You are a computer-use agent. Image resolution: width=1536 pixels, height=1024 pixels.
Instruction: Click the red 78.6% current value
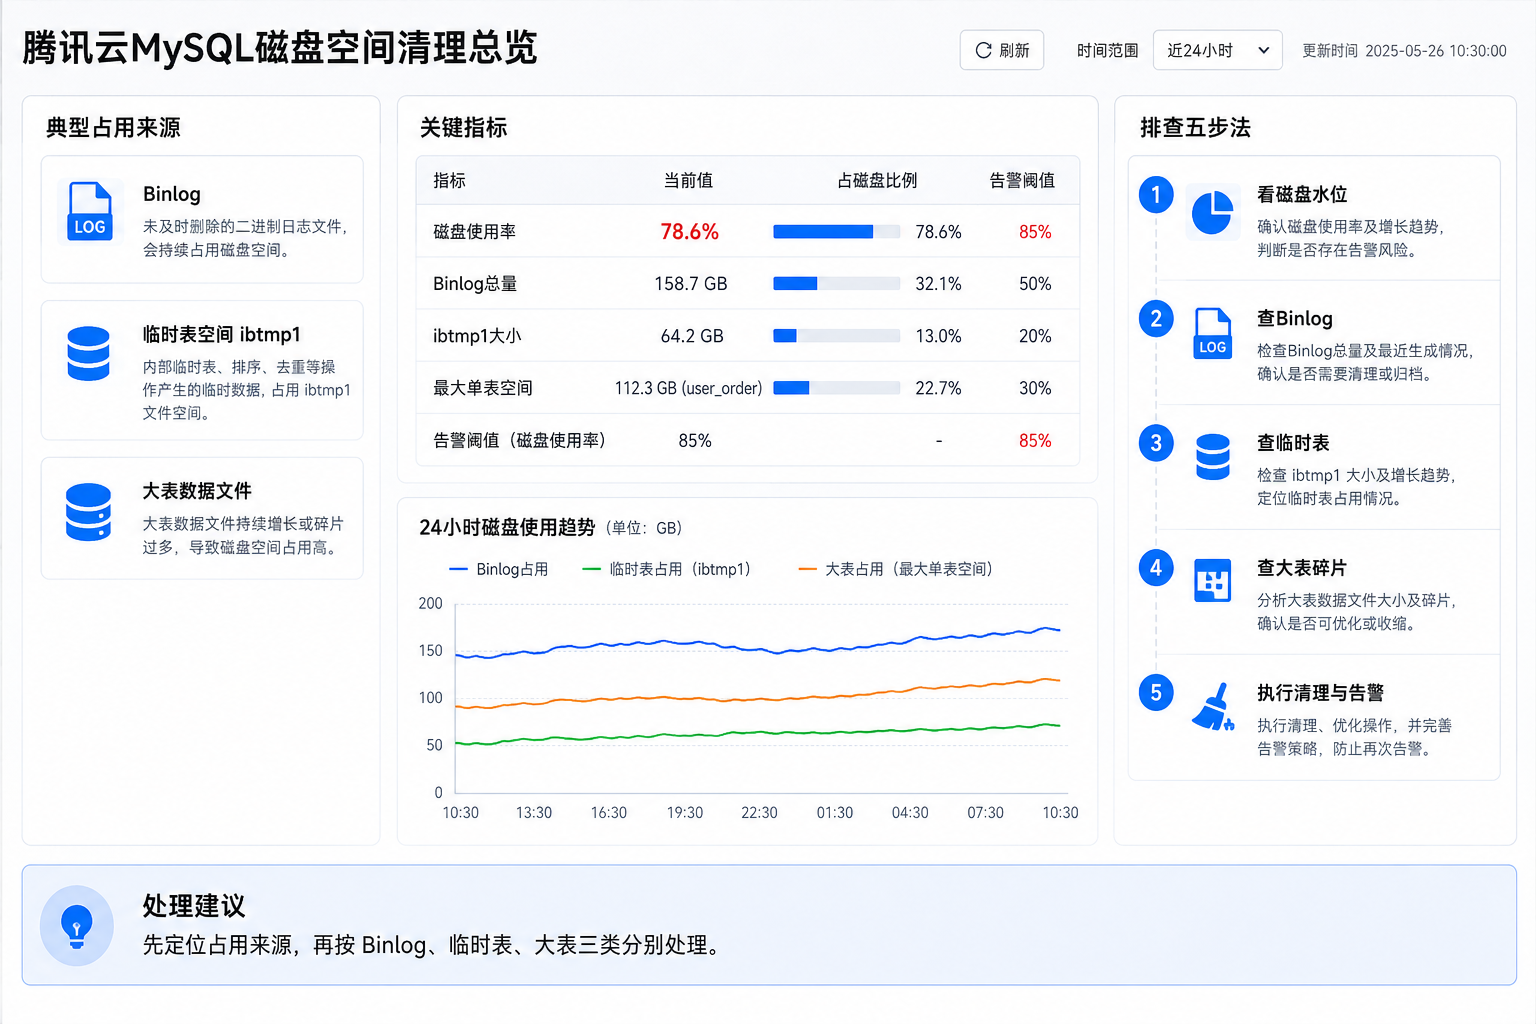(690, 232)
